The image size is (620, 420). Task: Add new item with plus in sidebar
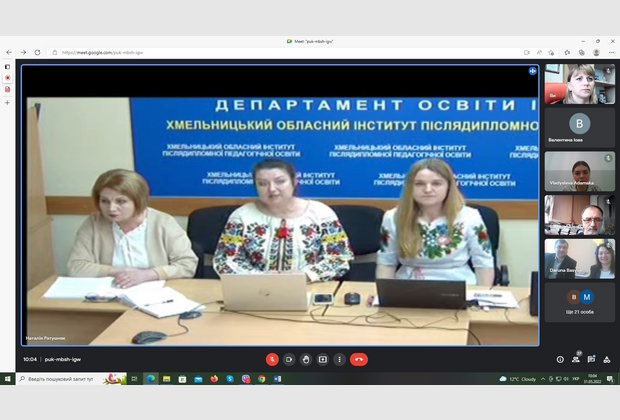coord(7,102)
